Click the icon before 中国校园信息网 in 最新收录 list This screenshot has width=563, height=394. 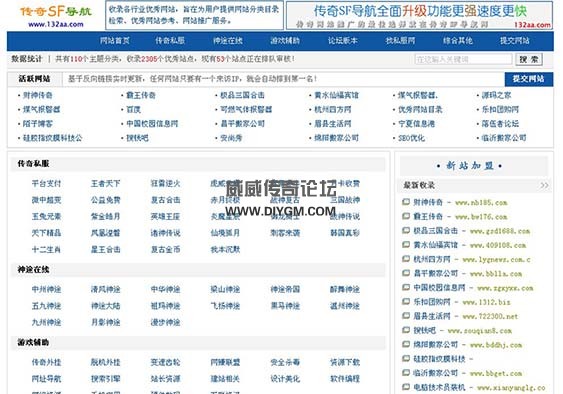click(x=406, y=287)
